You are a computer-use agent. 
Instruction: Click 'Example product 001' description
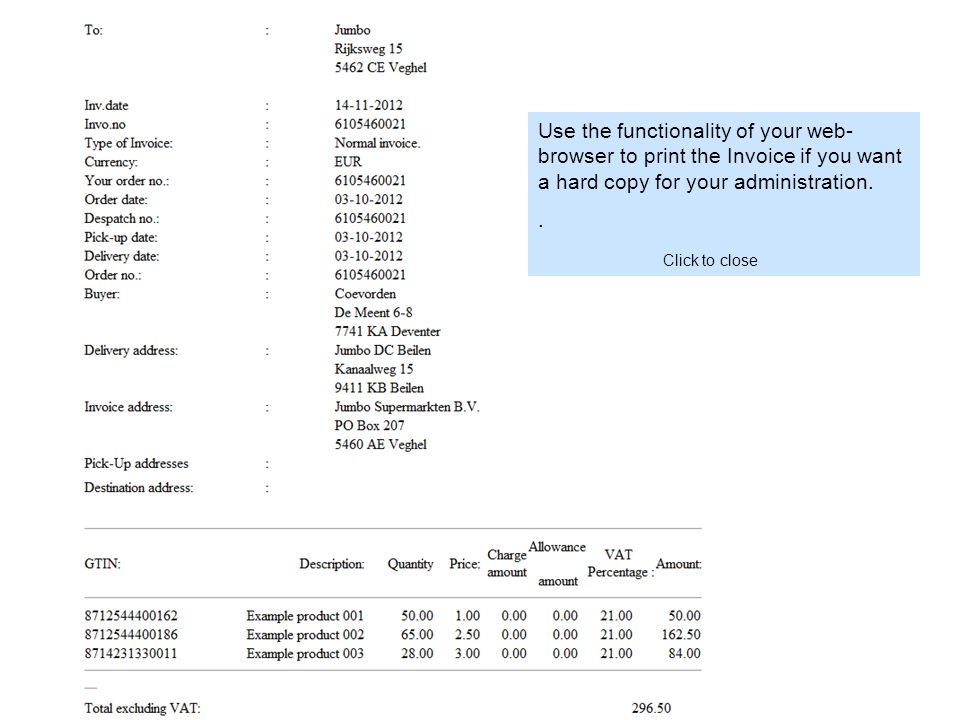click(x=305, y=616)
